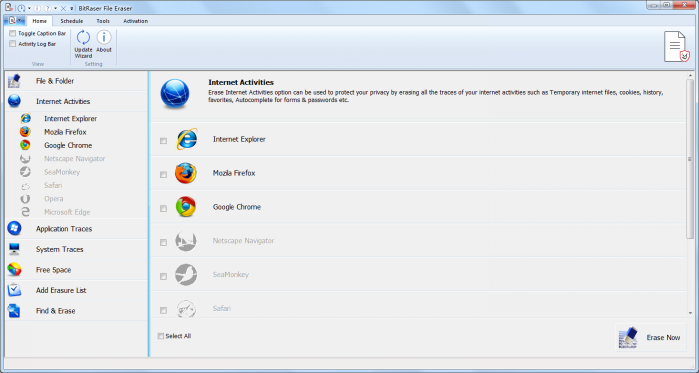Click the large Safari icon in the main list

pos(186,308)
